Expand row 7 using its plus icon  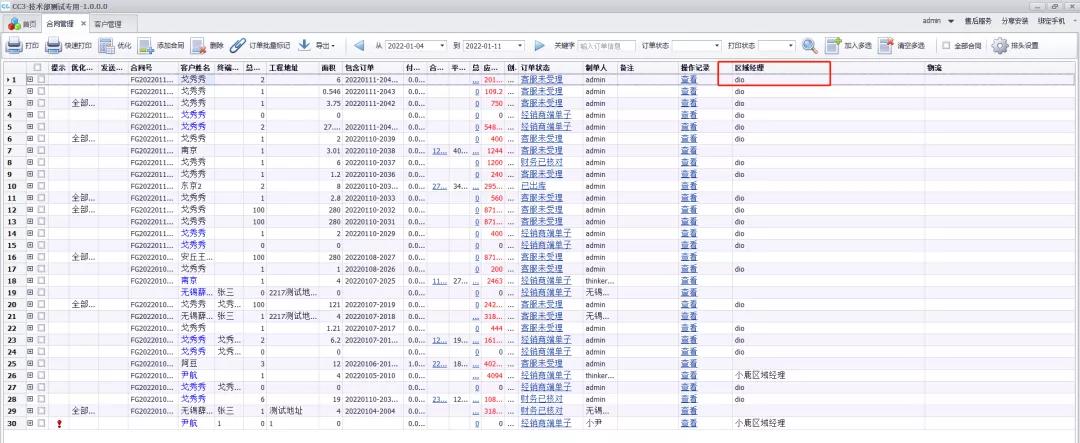[x=30, y=151]
